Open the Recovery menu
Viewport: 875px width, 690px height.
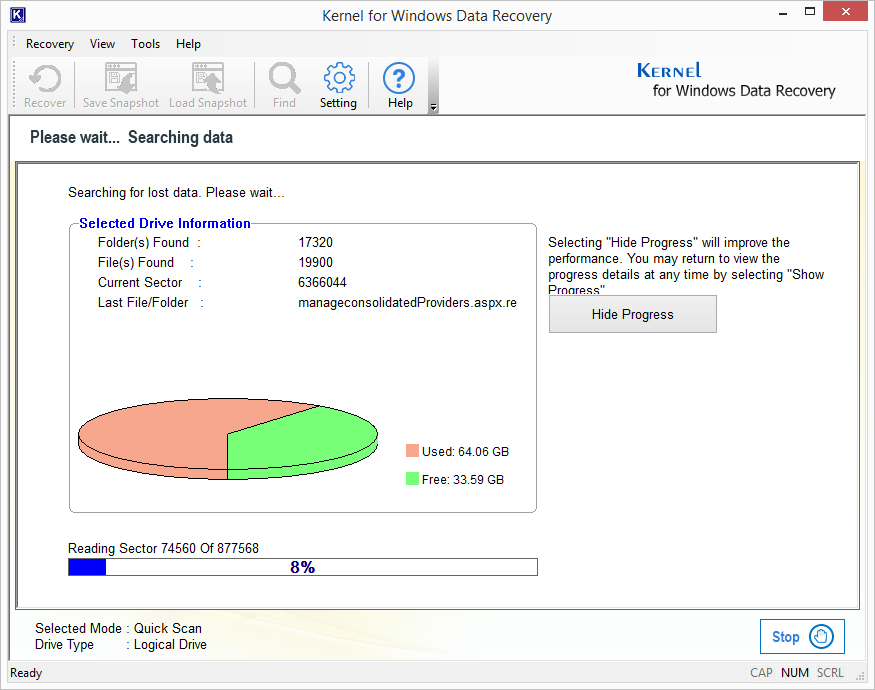coord(50,44)
